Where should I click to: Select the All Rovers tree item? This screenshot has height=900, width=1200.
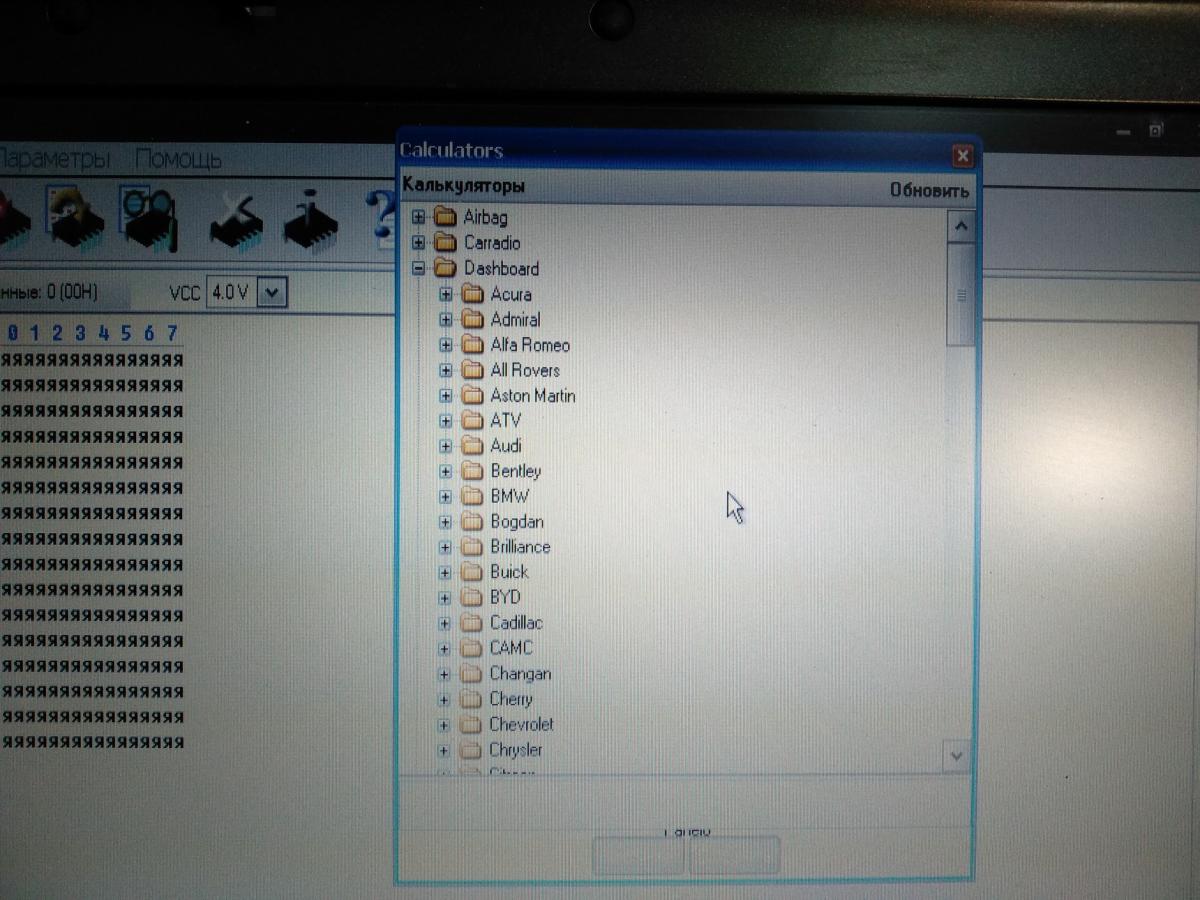point(525,370)
